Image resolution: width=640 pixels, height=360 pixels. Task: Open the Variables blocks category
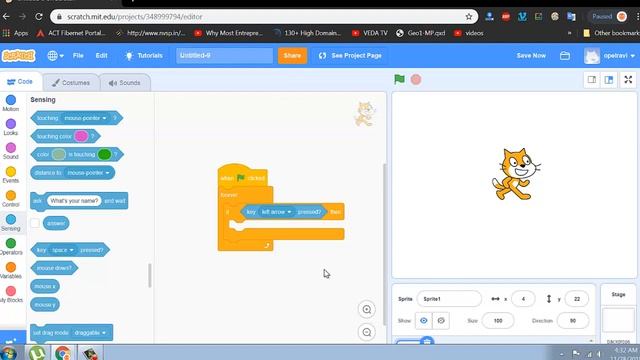[x=11, y=270]
